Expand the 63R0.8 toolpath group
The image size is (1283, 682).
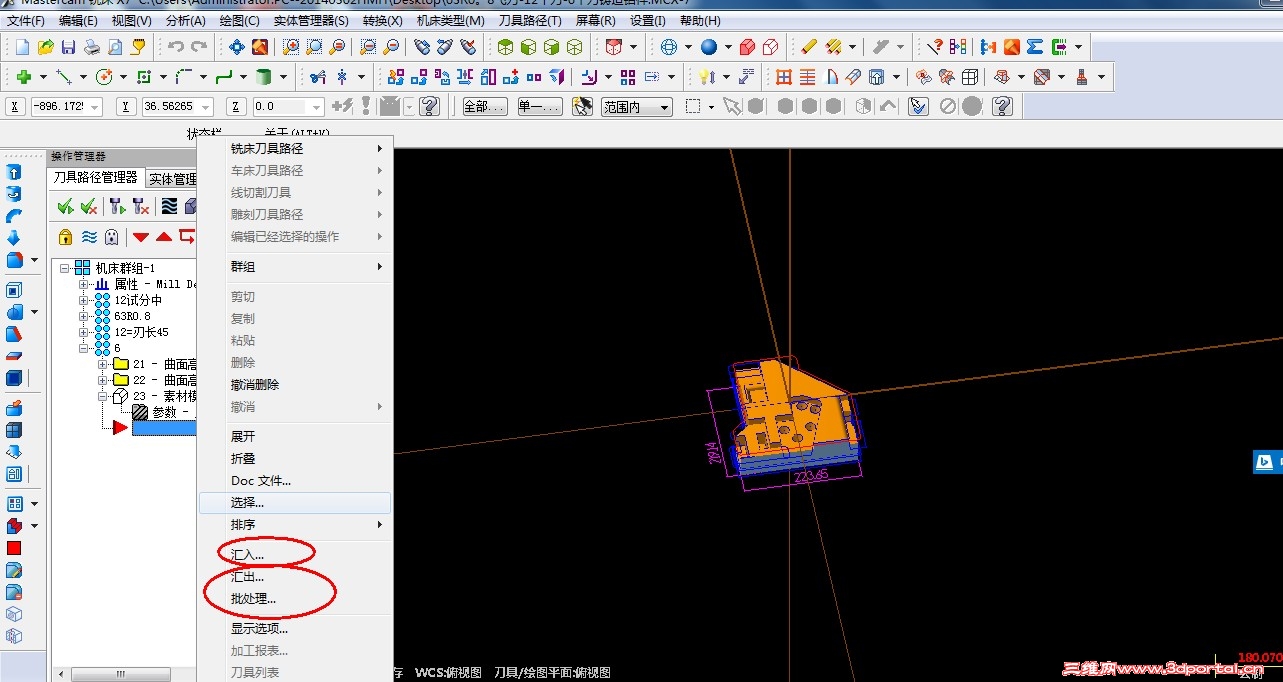click(x=85, y=316)
